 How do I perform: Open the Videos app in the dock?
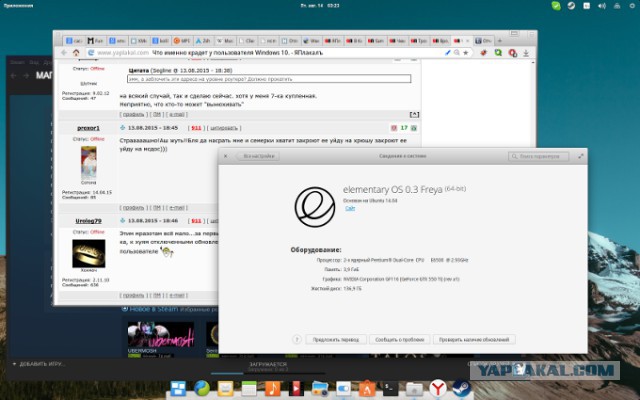[x=296, y=388]
